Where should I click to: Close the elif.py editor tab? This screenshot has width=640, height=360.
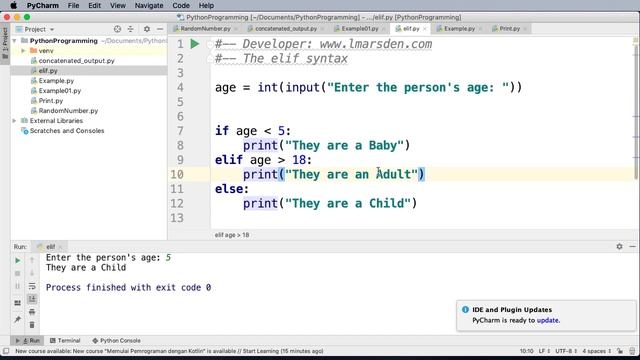click(424, 29)
